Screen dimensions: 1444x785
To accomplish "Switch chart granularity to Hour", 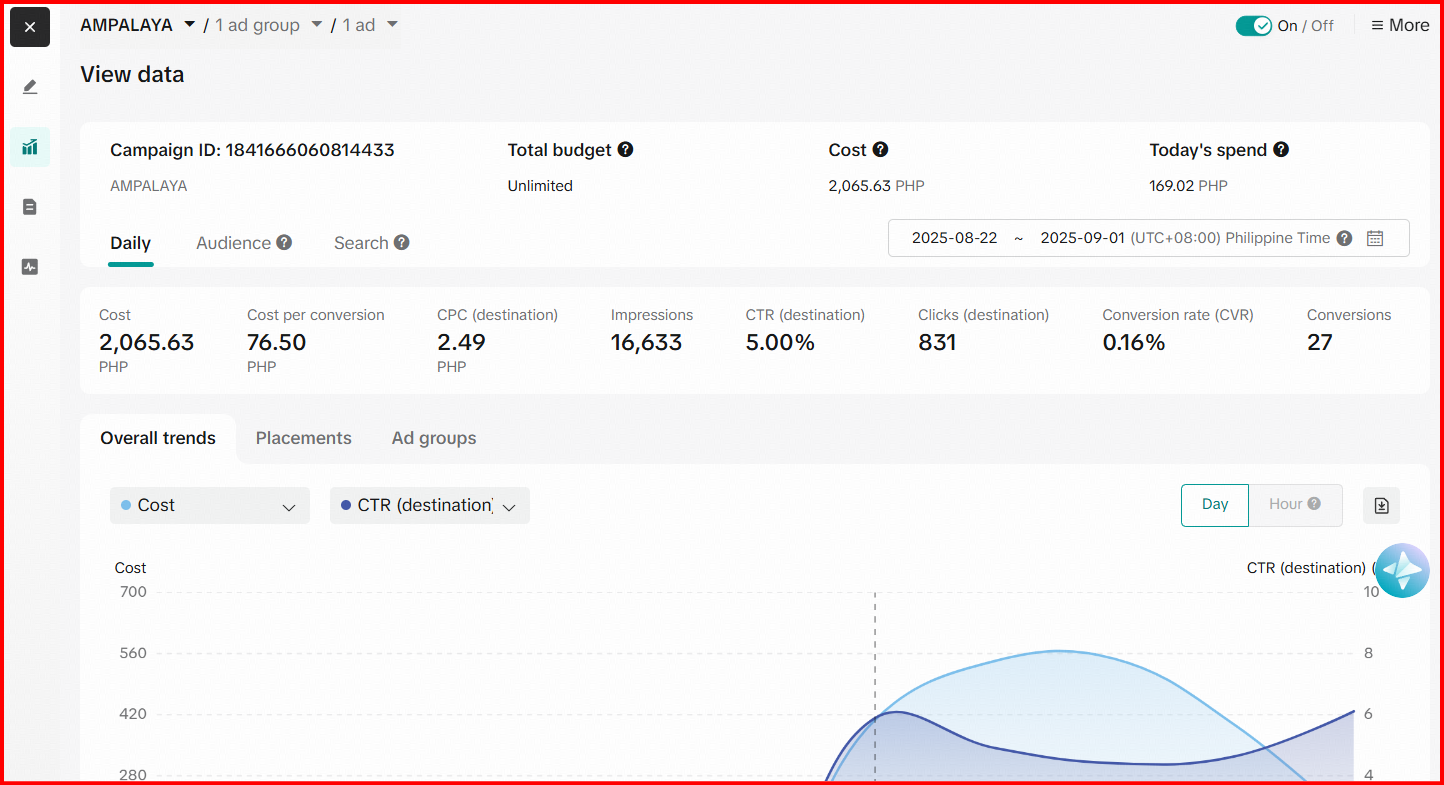I will pyautogui.click(x=1294, y=505).
